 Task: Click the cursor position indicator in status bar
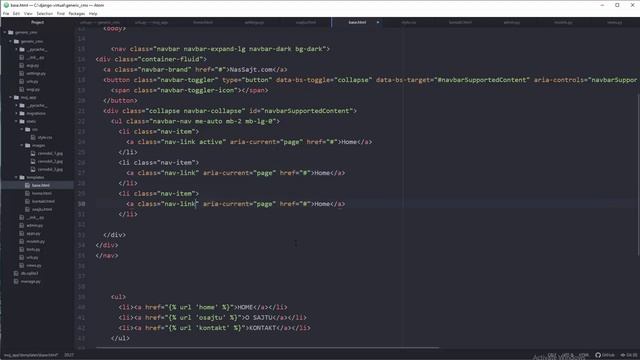click(x=69, y=355)
